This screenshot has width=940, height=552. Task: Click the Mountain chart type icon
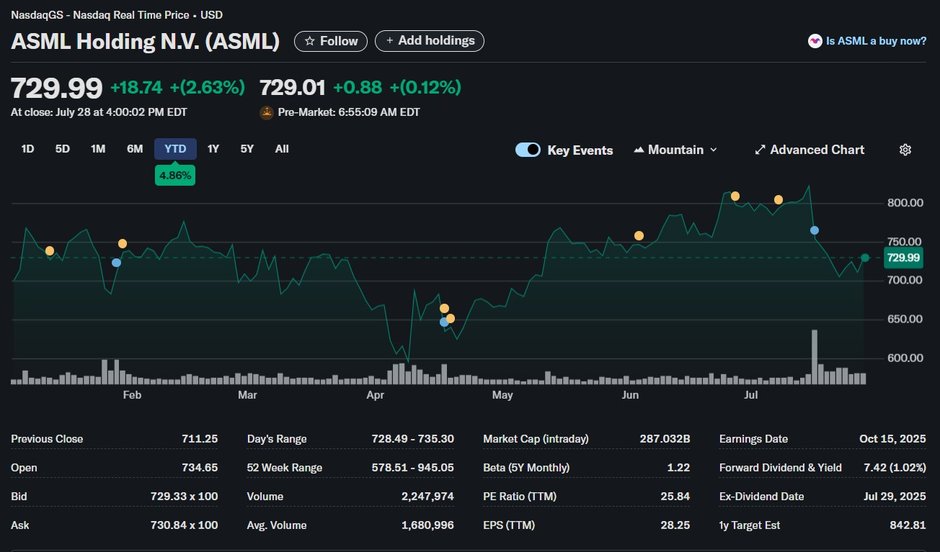(x=639, y=150)
